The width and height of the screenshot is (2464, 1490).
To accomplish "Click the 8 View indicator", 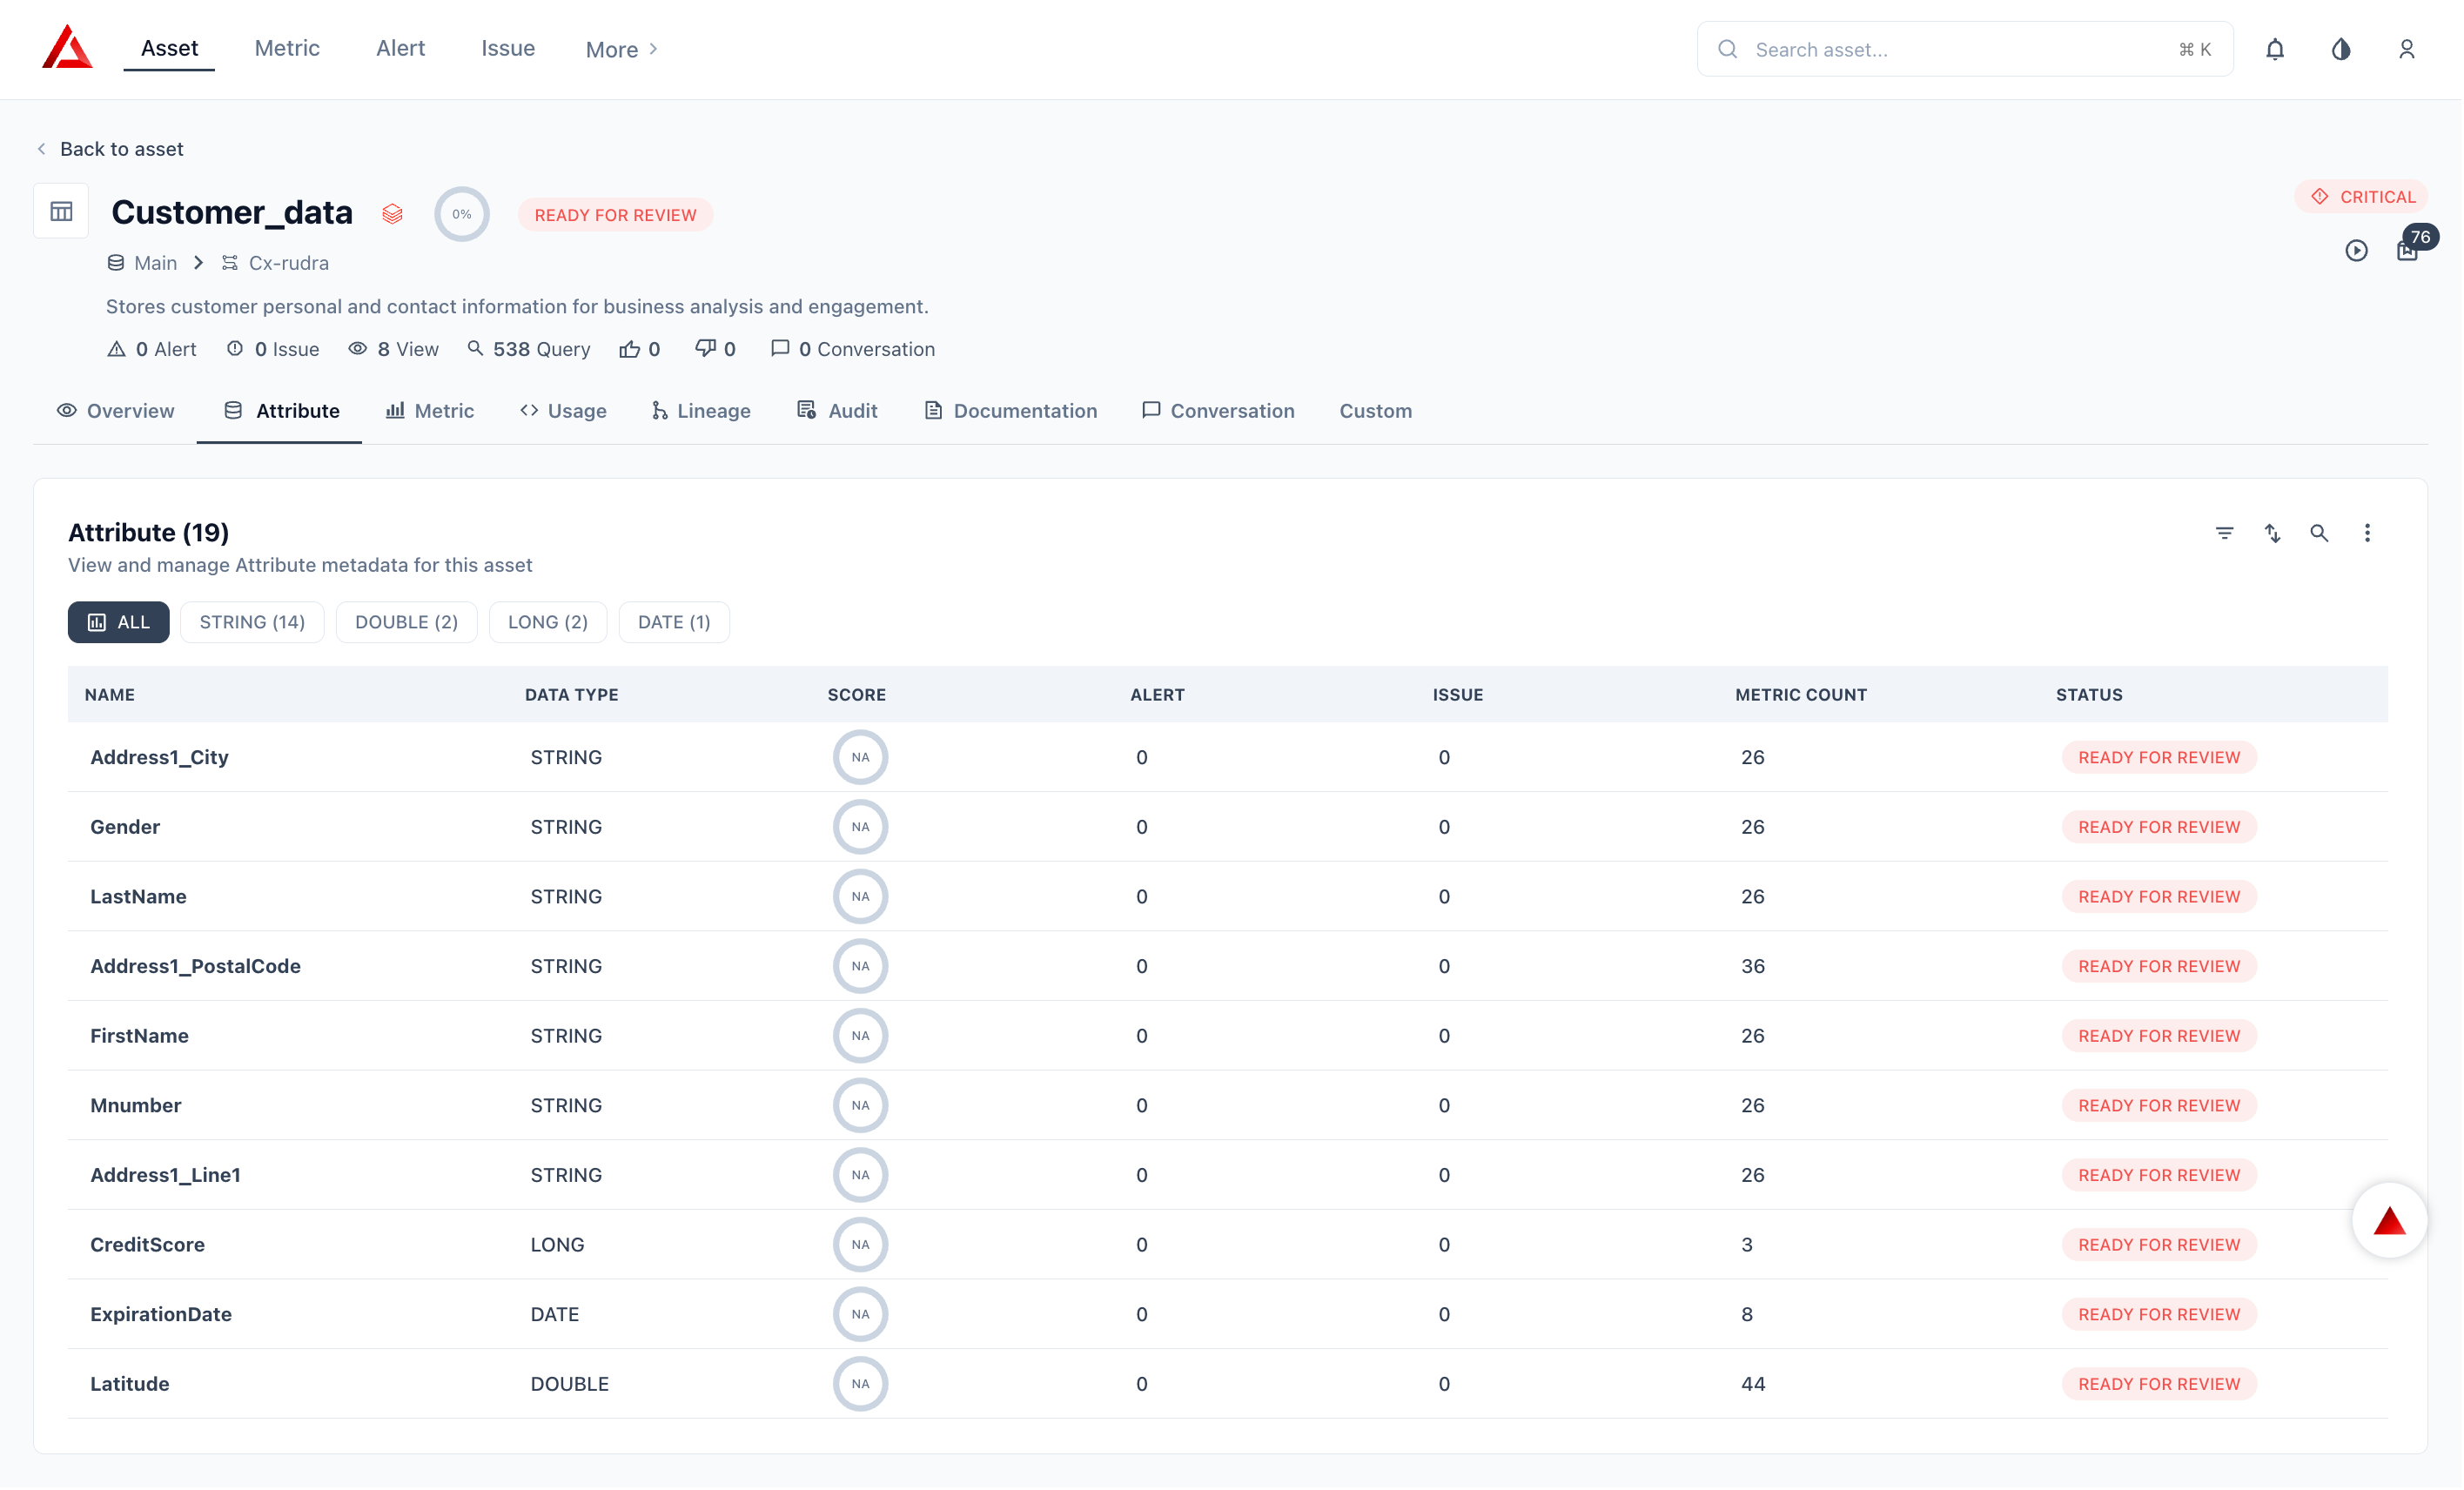I will (394, 349).
